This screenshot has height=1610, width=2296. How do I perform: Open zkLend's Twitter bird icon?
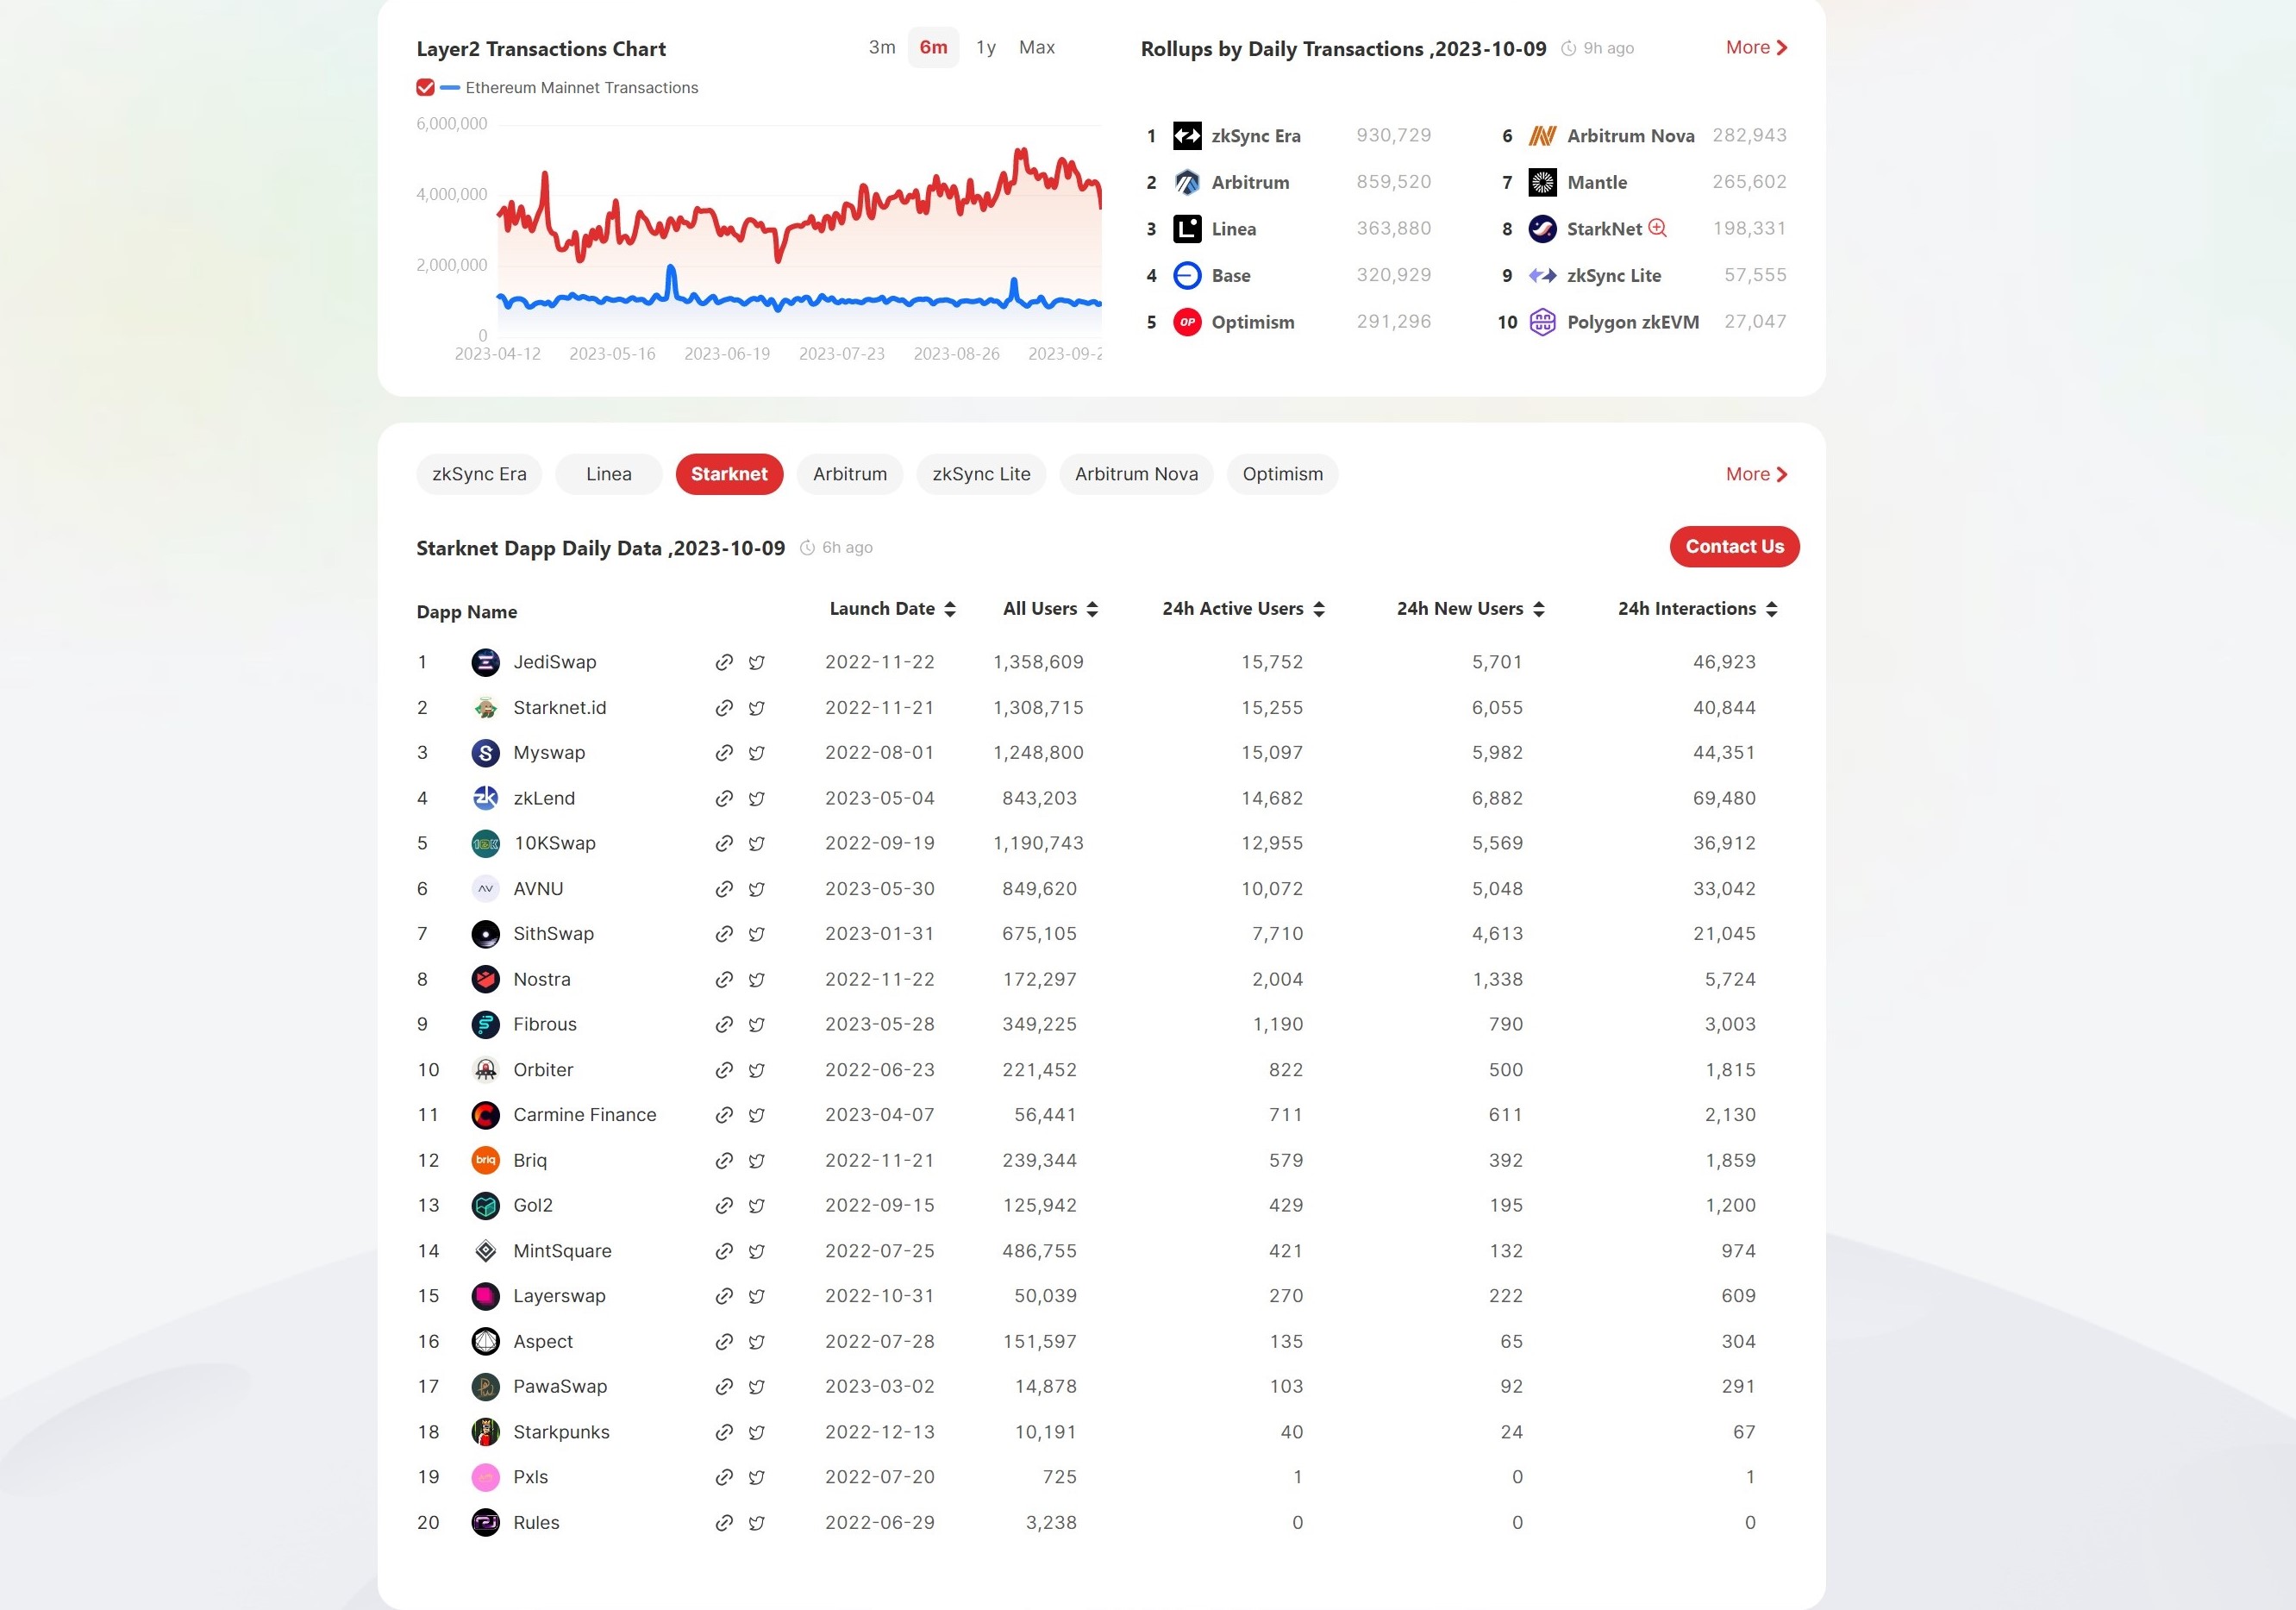click(757, 798)
